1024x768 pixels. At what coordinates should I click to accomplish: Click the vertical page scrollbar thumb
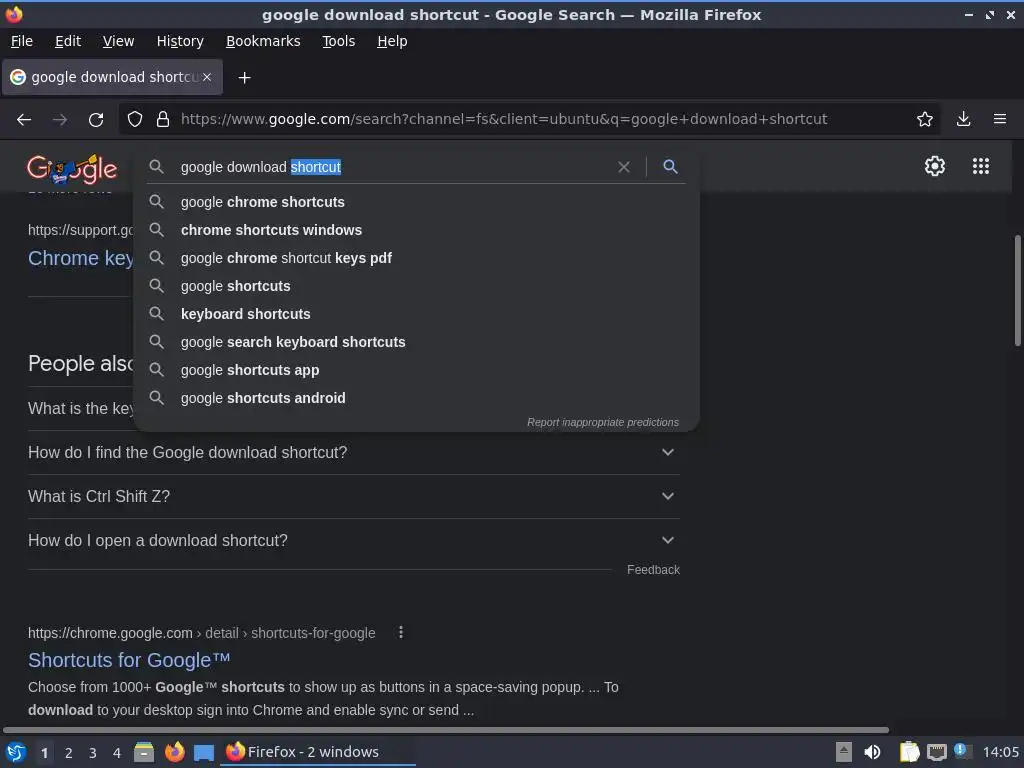tap(1017, 291)
